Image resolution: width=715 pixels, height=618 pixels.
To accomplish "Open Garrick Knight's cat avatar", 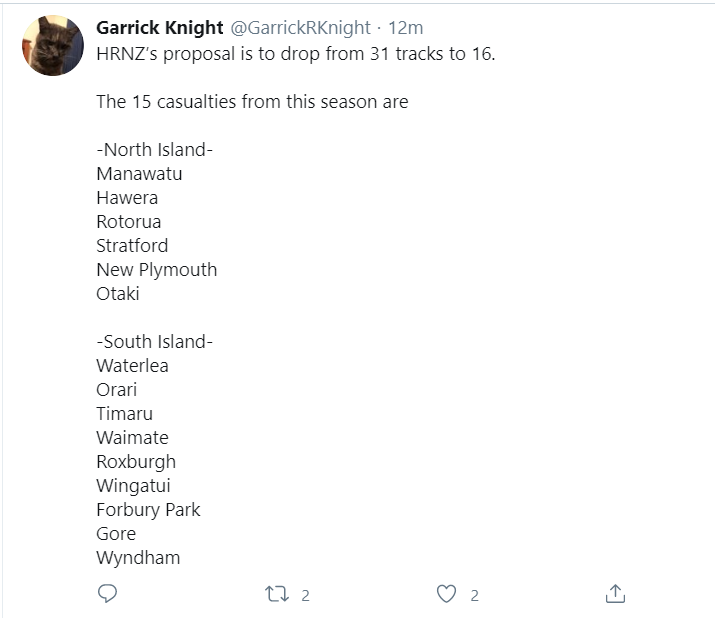I will 53,45.
